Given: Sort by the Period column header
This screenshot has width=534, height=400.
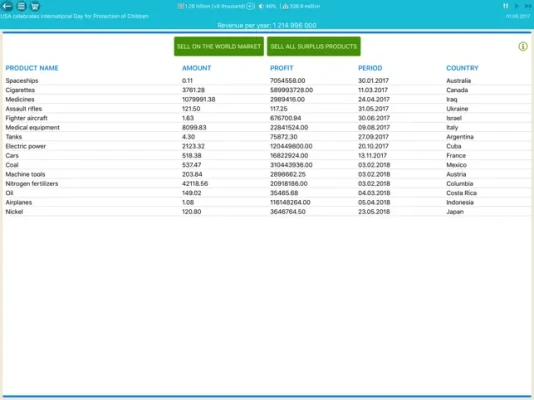Looking at the screenshot, I should [x=370, y=68].
